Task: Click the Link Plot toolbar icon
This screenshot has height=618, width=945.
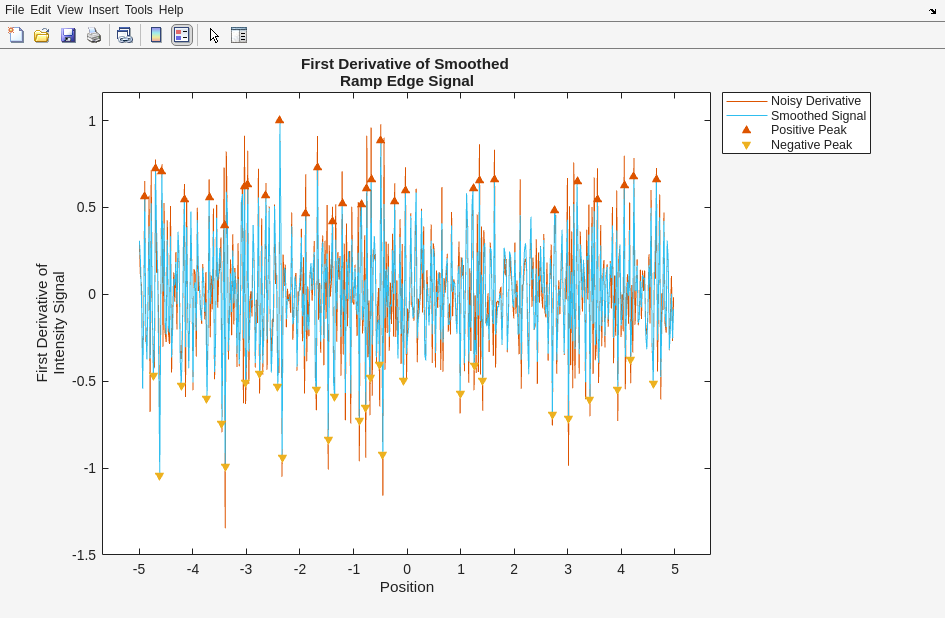Action: click(124, 35)
